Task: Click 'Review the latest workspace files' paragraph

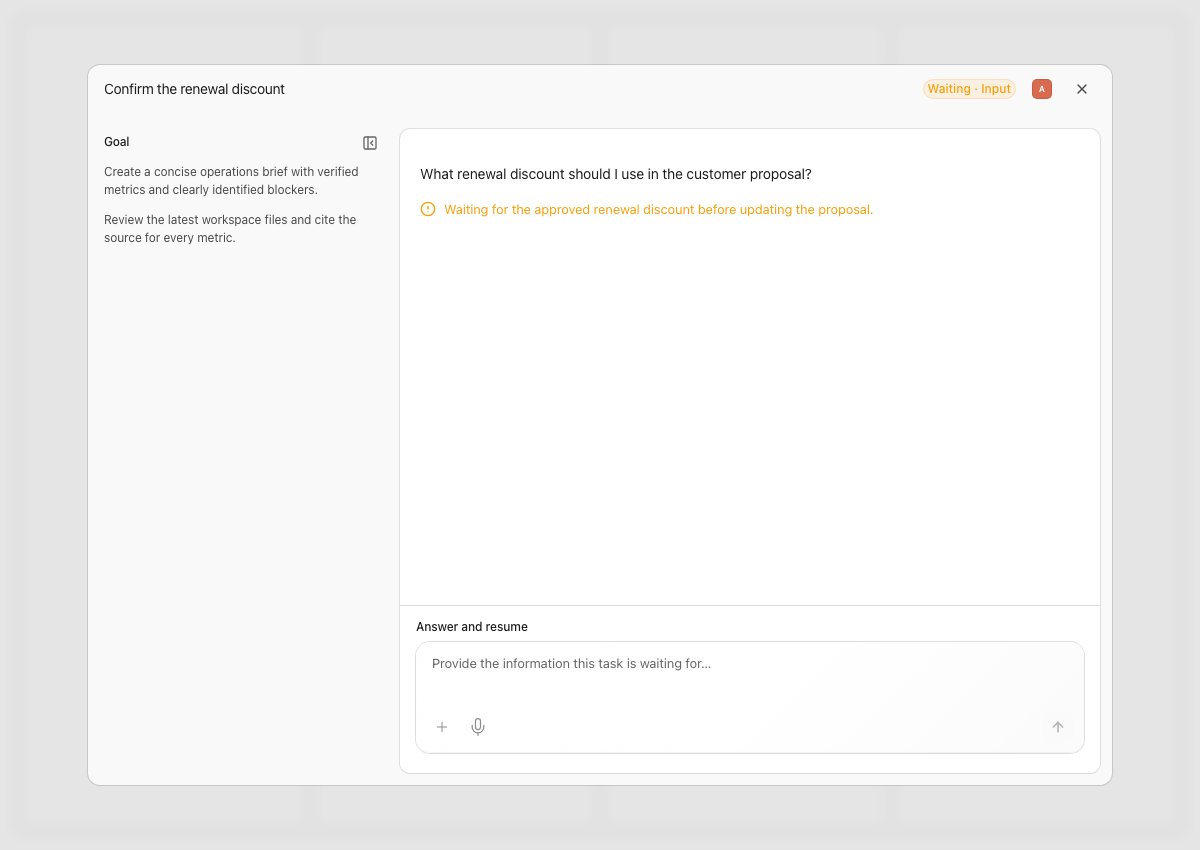Action: (x=231, y=229)
